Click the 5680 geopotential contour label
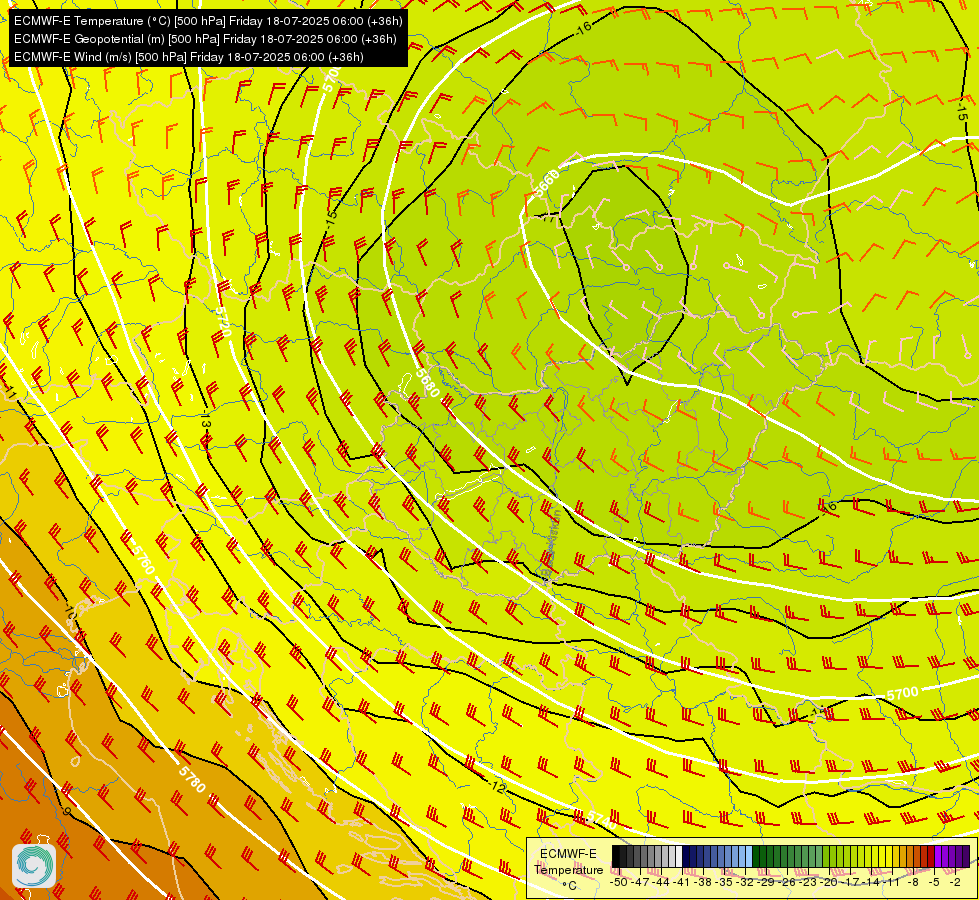The height and width of the screenshot is (900, 979). [x=428, y=383]
